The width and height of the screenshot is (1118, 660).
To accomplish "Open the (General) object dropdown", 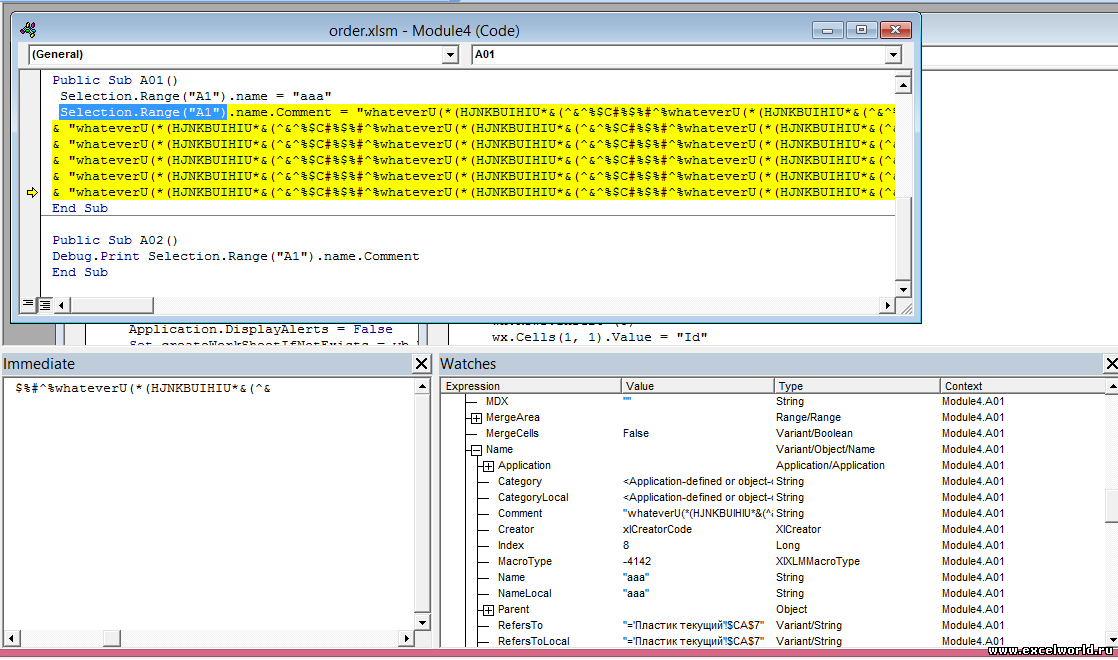I will (x=450, y=54).
